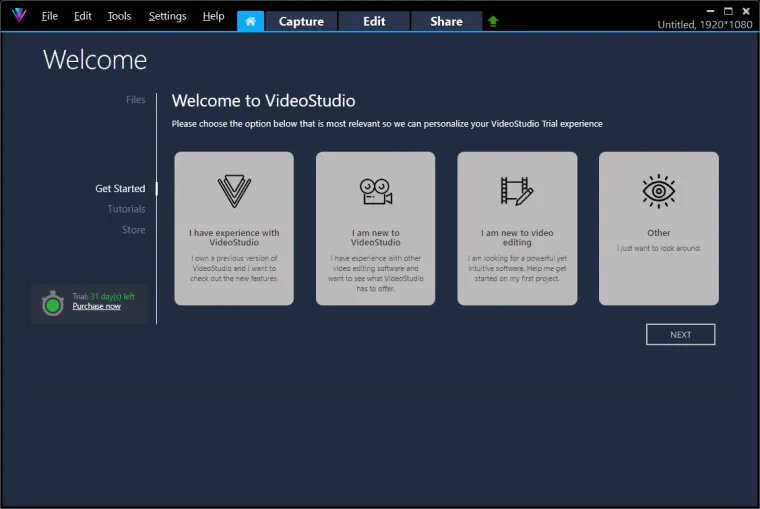Screen dimensions: 760x509
Task: Select Get Started in the sidebar
Action: click(x=120, y=189)
